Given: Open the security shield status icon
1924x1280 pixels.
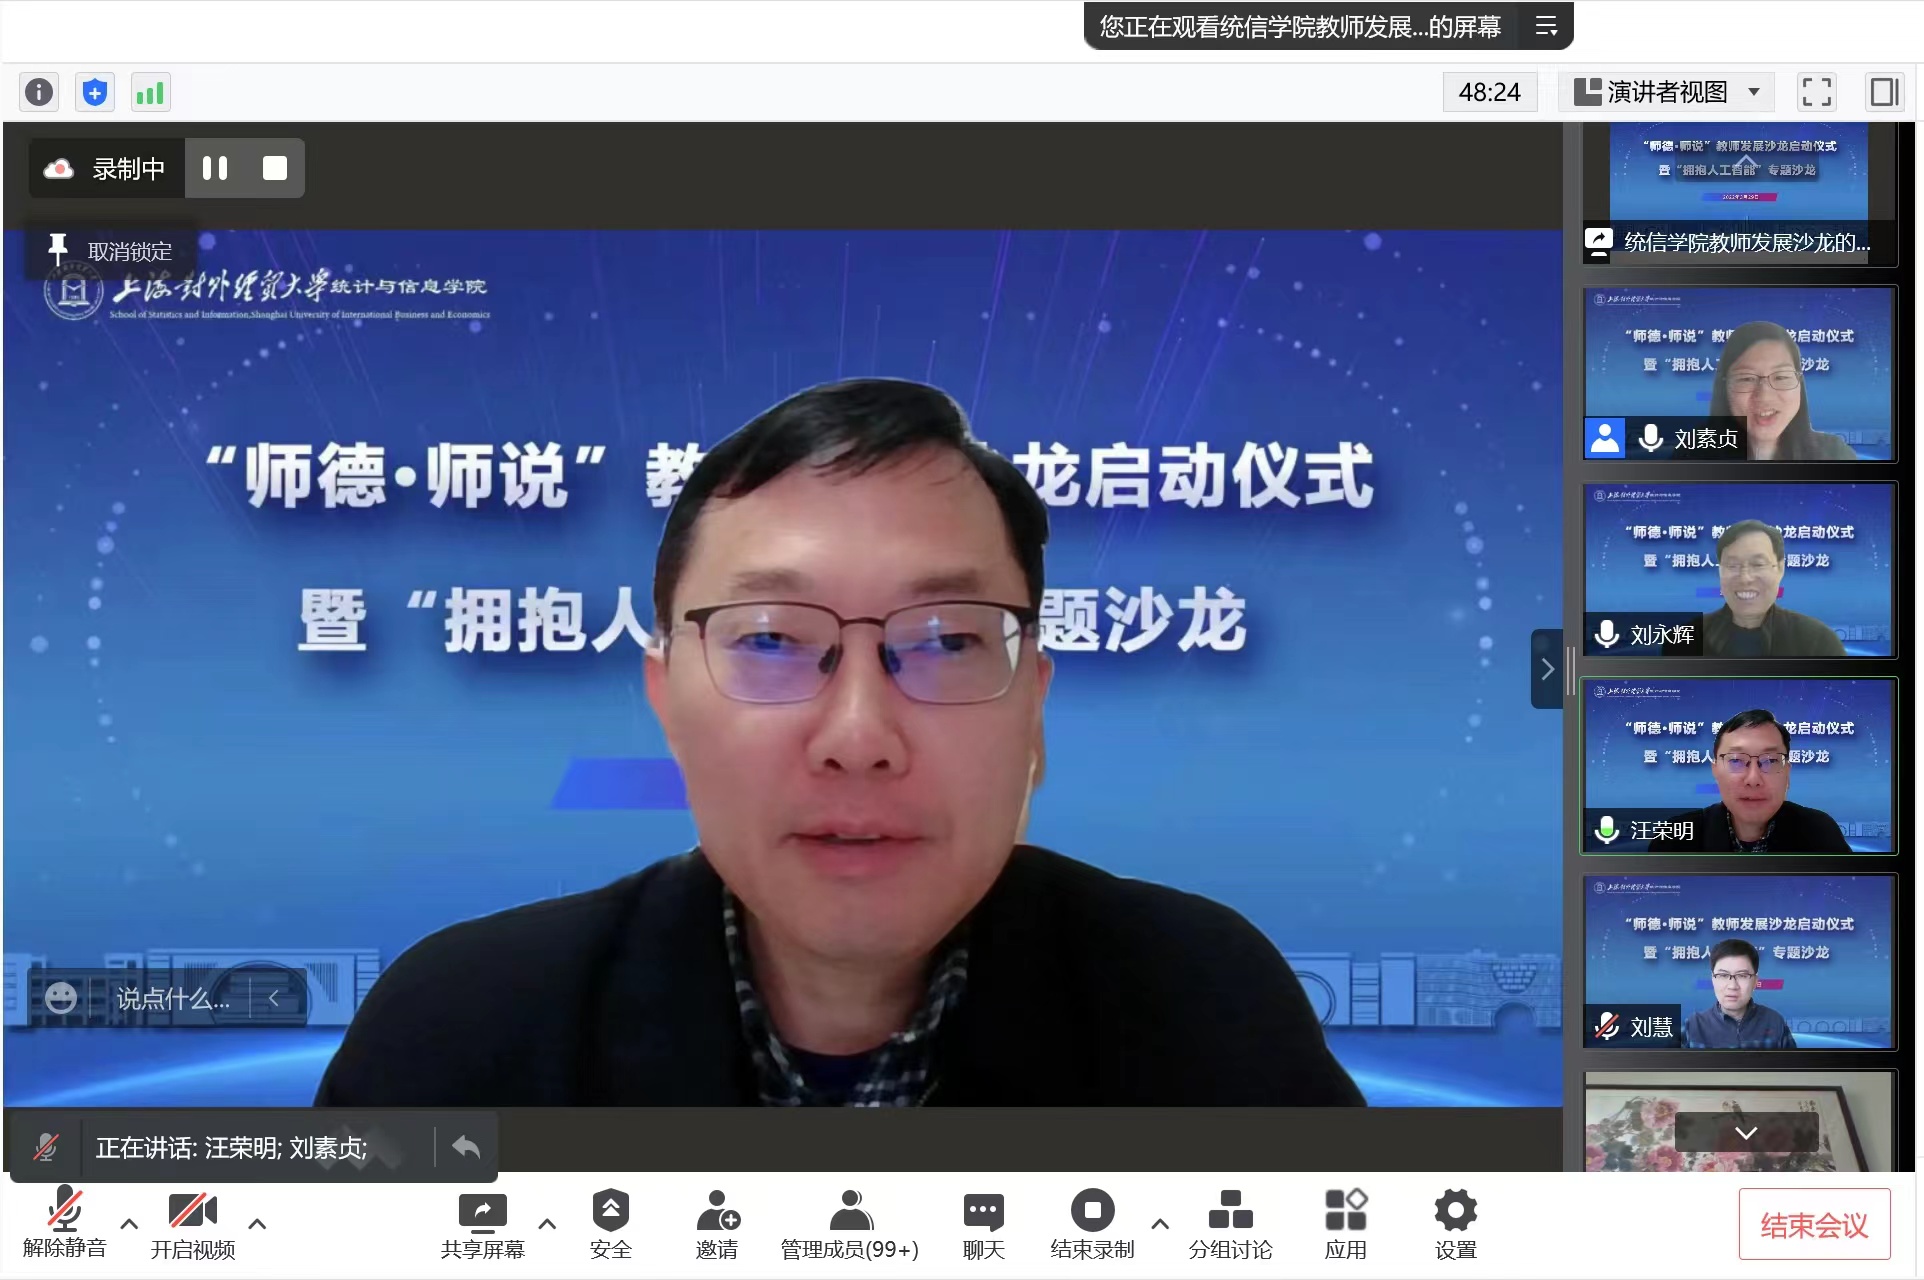Looking at the screenshot, I should [x=95, y=93].
